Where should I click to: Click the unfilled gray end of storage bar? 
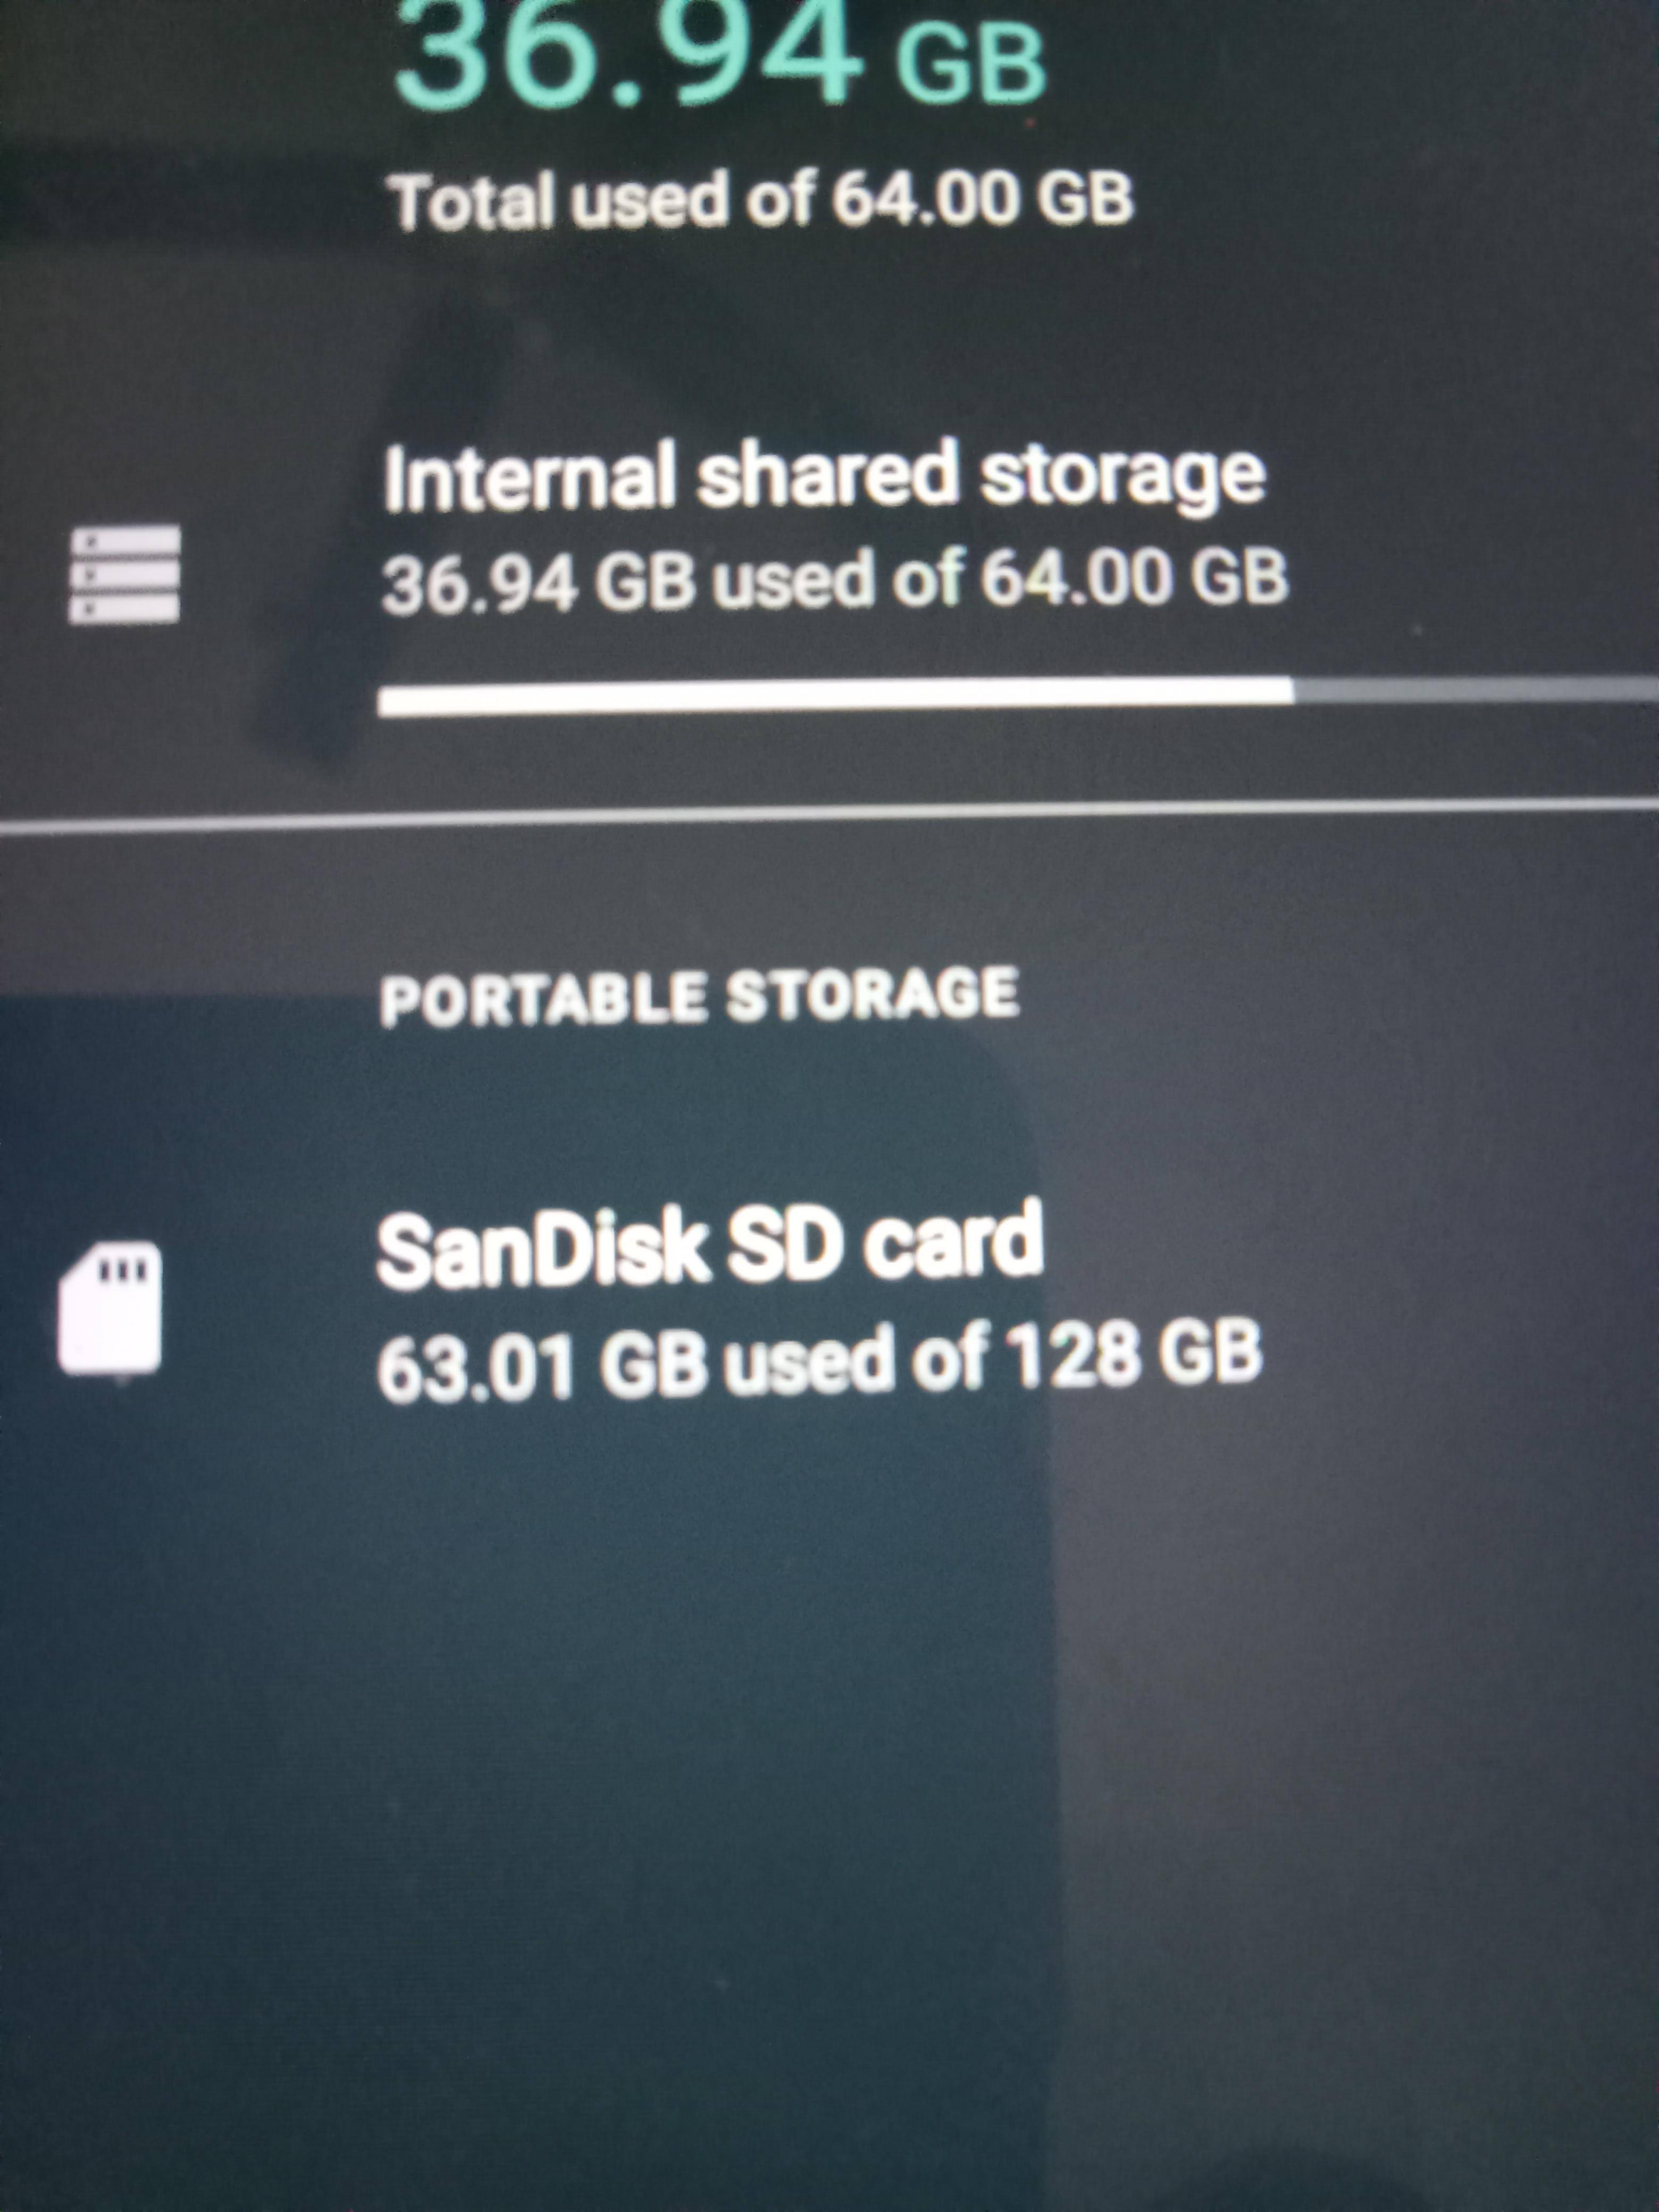(x=1475, y=689)
